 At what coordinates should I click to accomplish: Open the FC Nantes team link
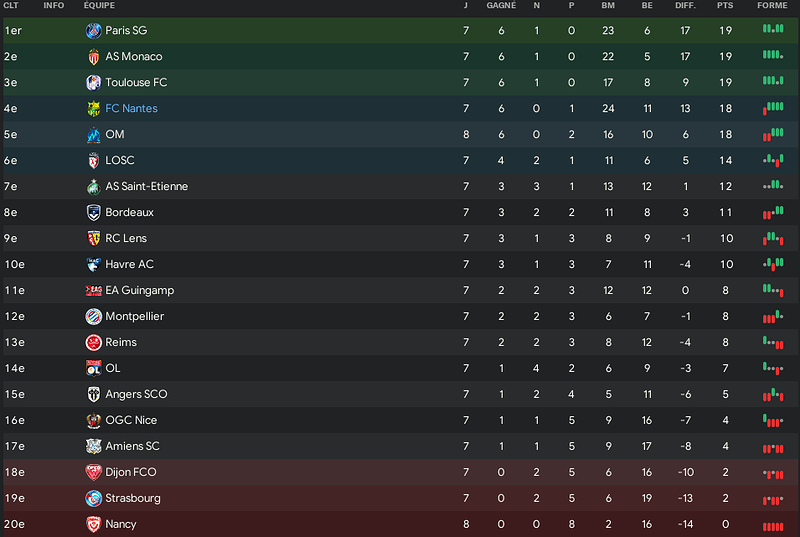[131, 109]
